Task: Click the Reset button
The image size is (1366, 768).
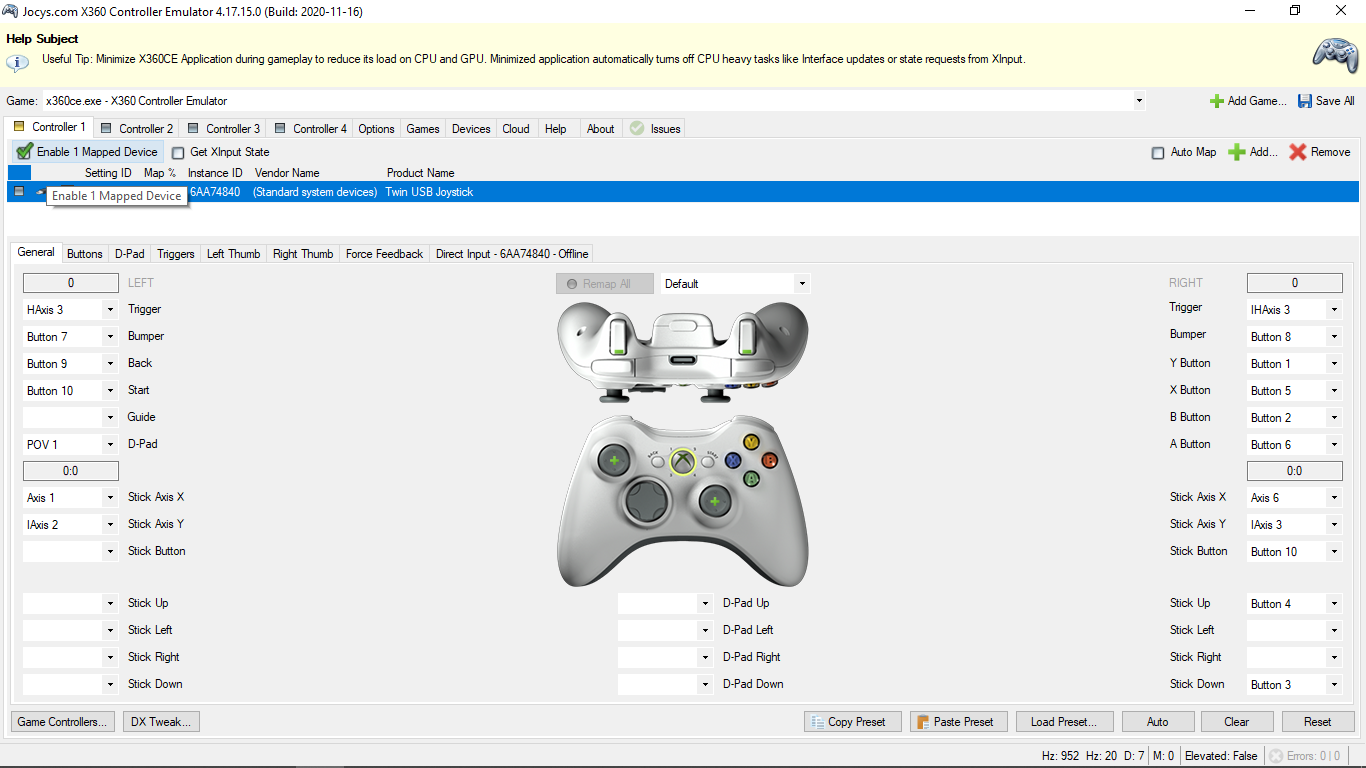Action: (x=1318, y=722)
